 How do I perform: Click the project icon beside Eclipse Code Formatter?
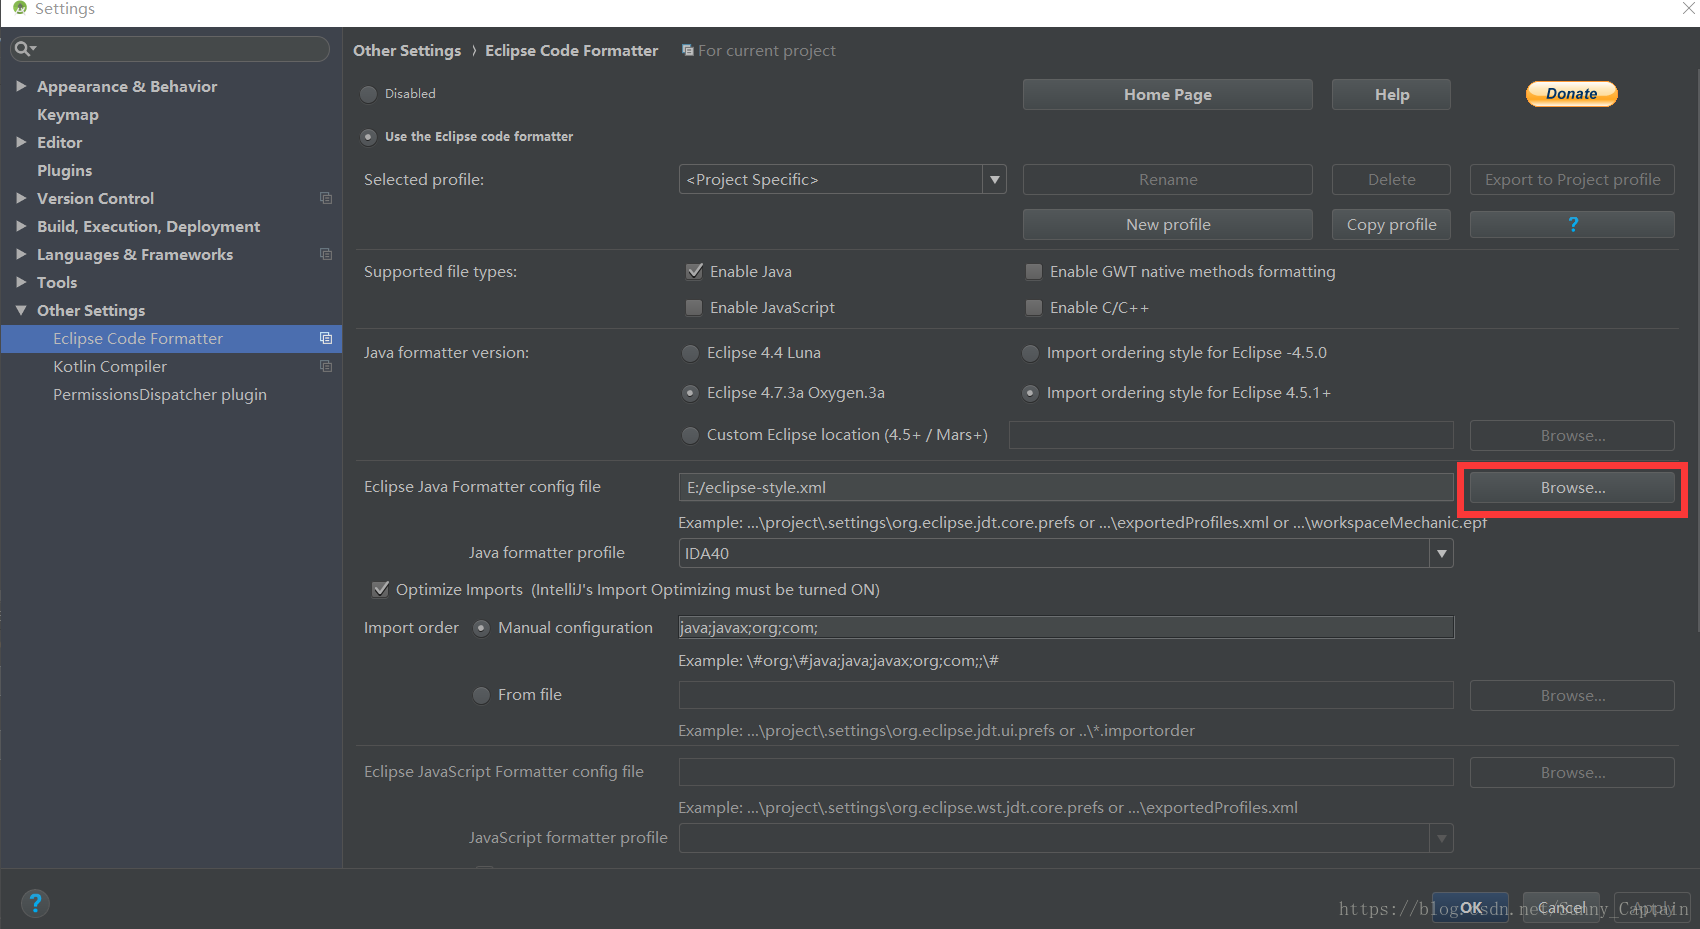coord(326,338)
